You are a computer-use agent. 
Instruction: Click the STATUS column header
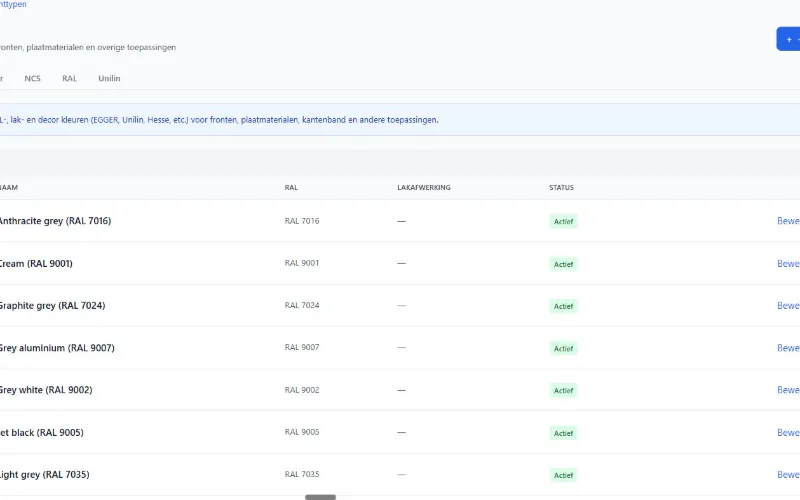[561, 187]
